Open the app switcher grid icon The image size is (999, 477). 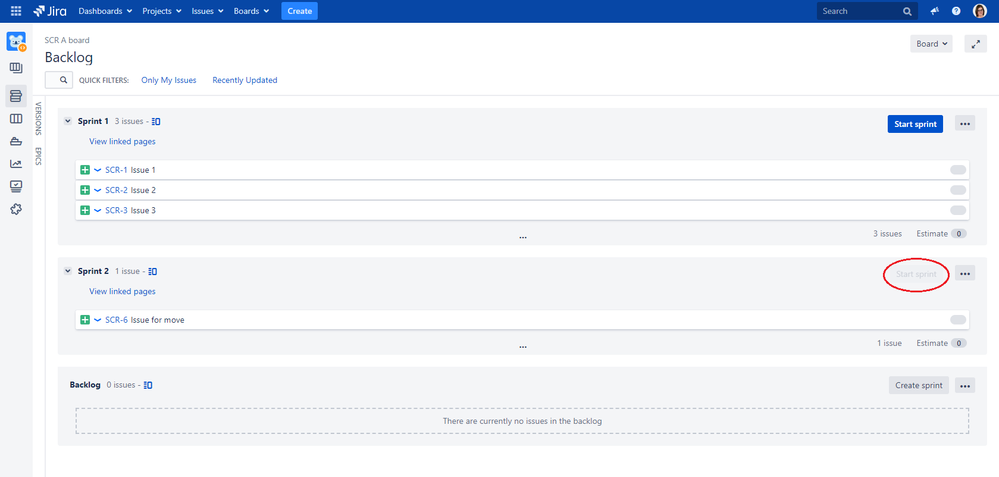(16, 11)
